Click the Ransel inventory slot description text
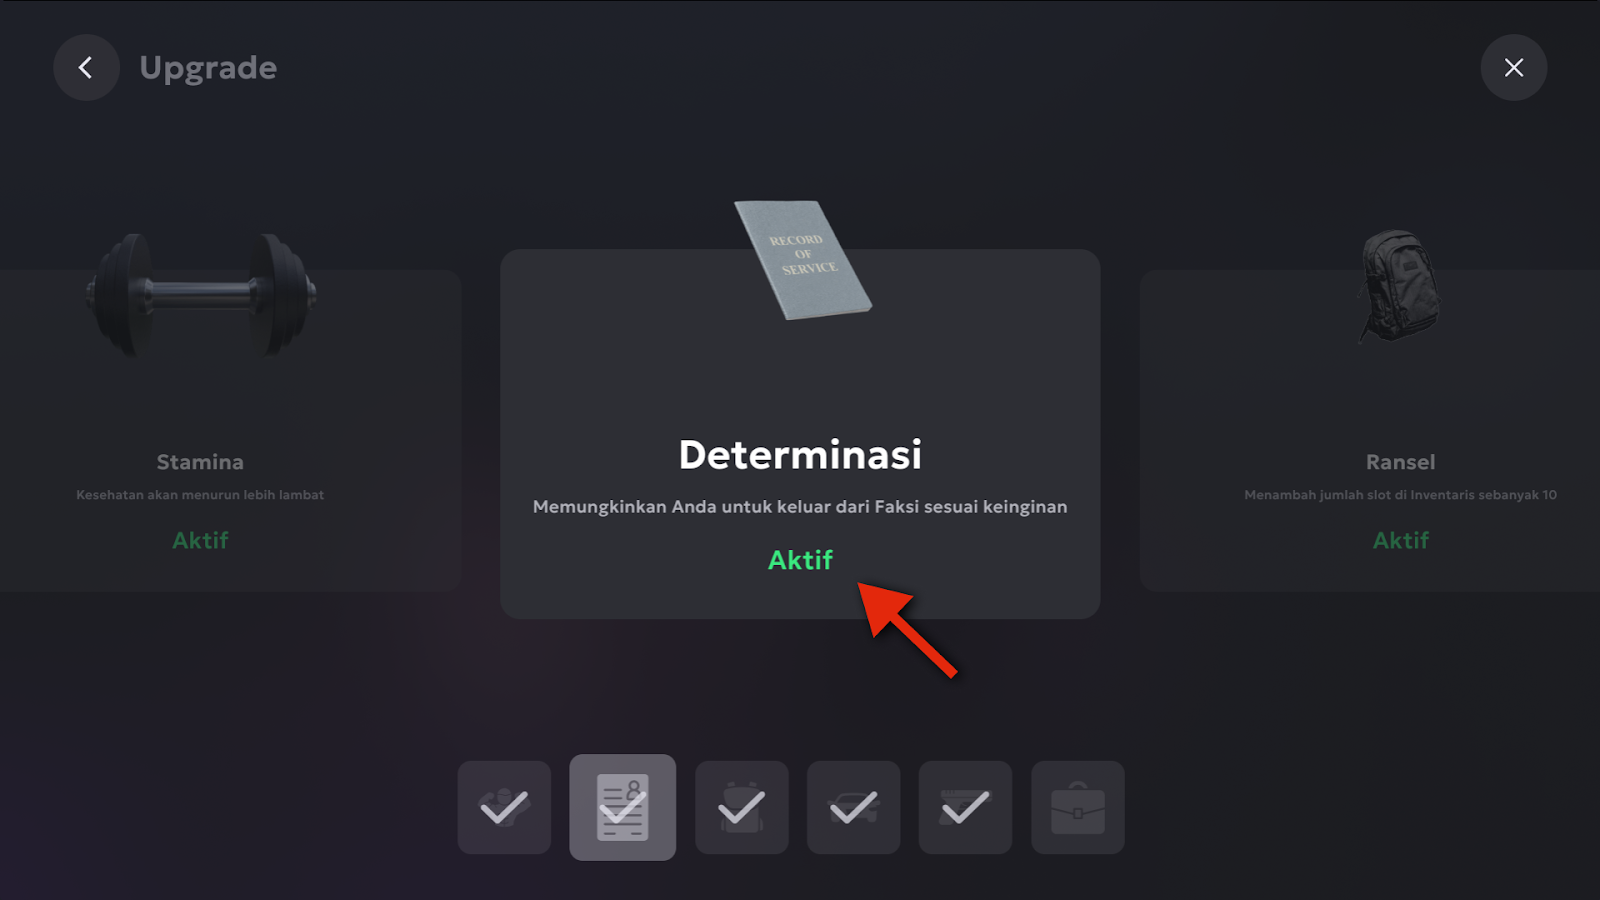 click(1400, 495)
